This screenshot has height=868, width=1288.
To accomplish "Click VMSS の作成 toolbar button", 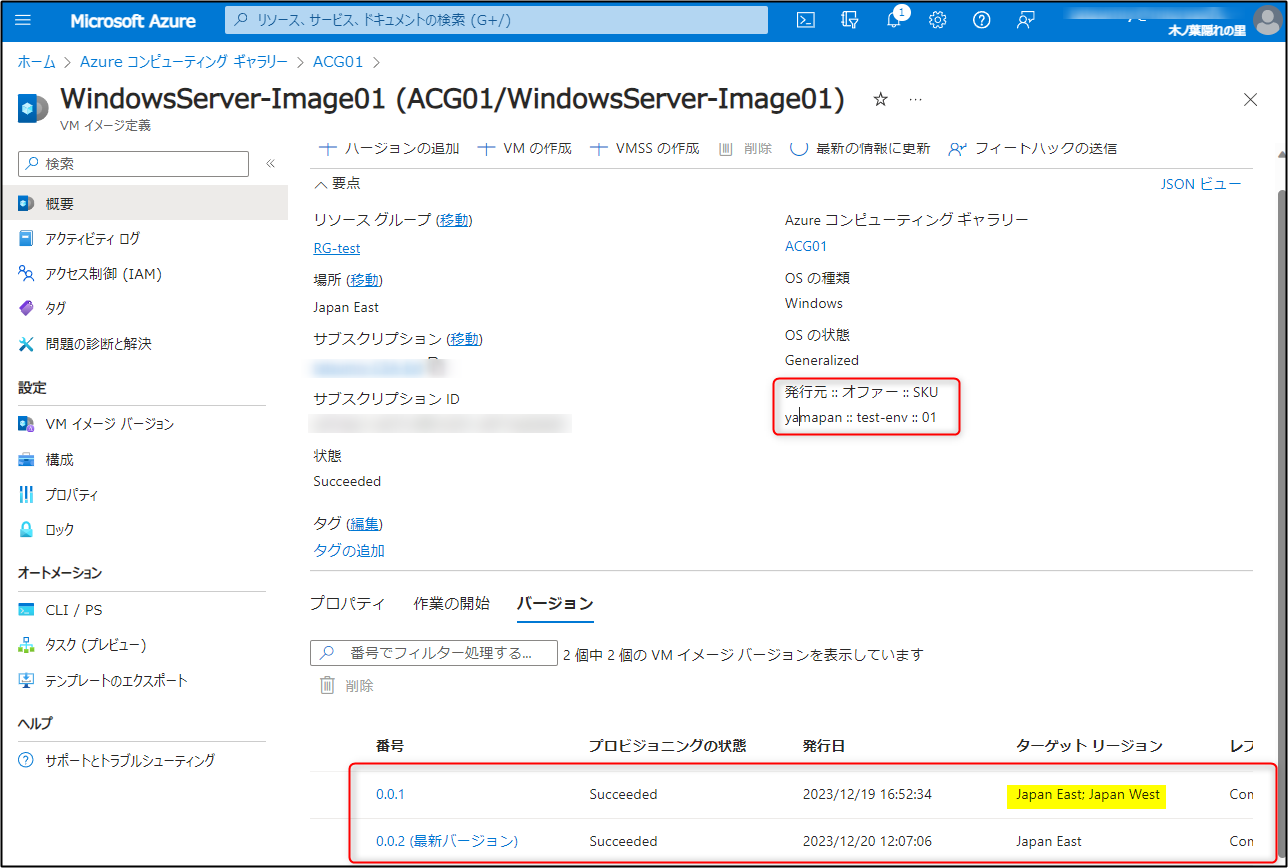I will click(x=644, y=148).
